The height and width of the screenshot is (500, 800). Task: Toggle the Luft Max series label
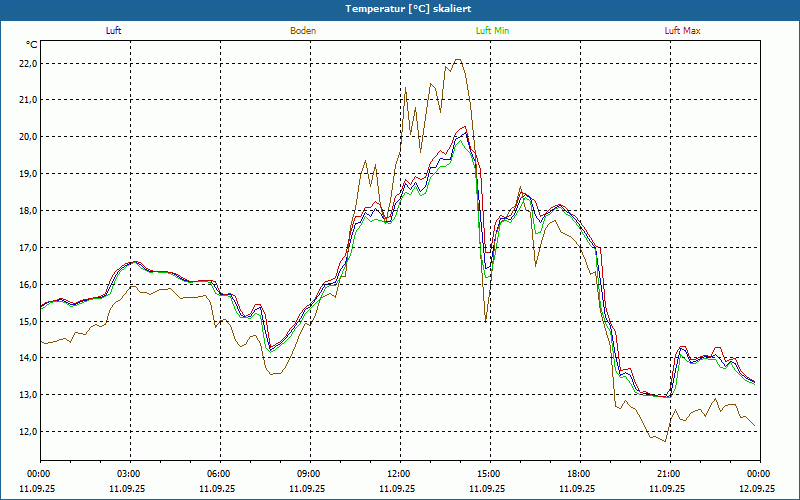coord(683,31)
